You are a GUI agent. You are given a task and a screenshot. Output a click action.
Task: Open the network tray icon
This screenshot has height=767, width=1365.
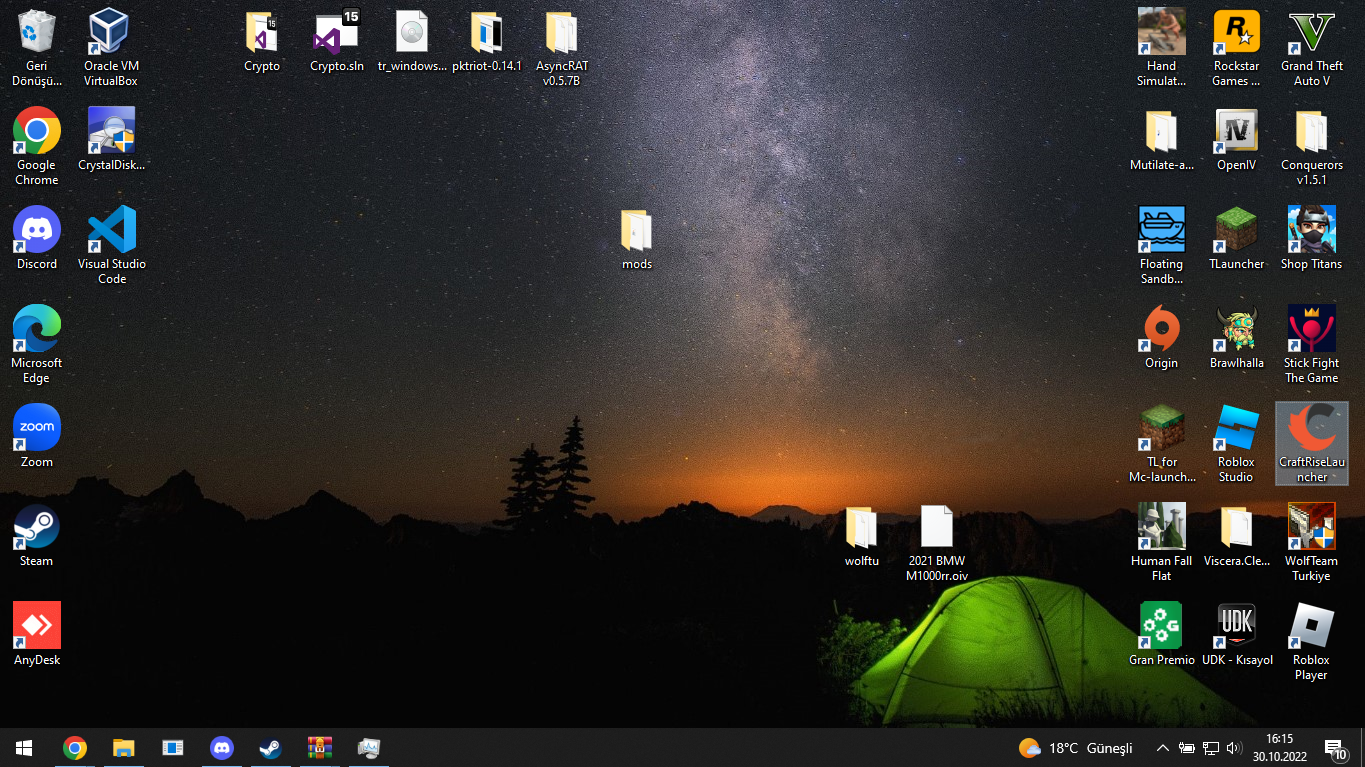(1210, 748)
